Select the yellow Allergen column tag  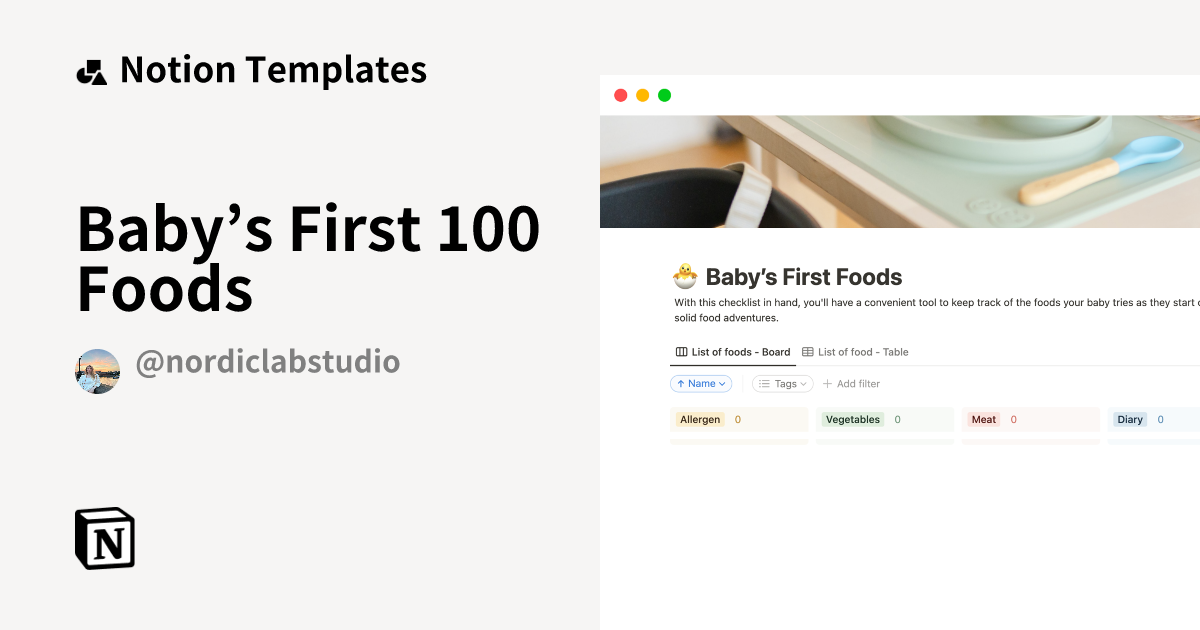tap(700, 419)
